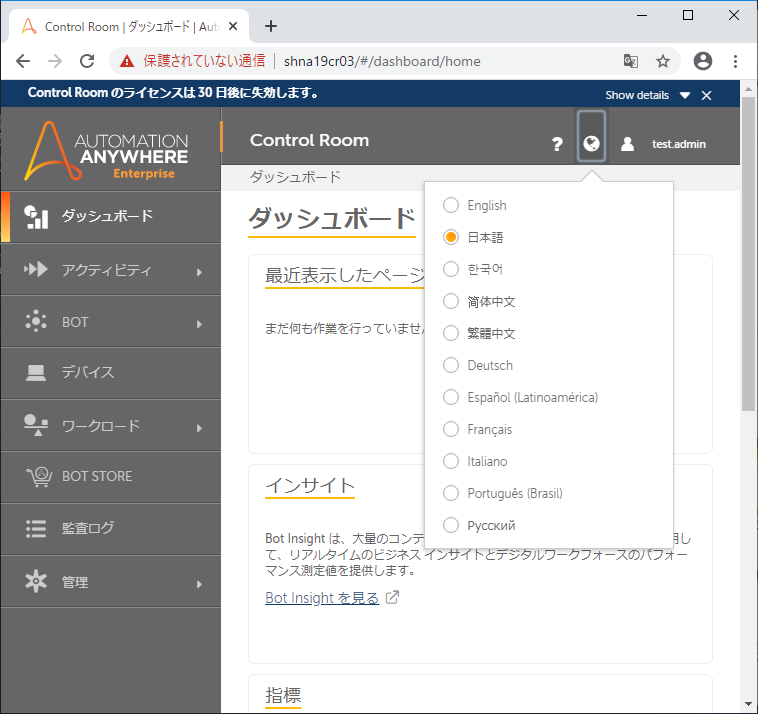
Task: Click the address bar URL field
Action: (382, 61)
